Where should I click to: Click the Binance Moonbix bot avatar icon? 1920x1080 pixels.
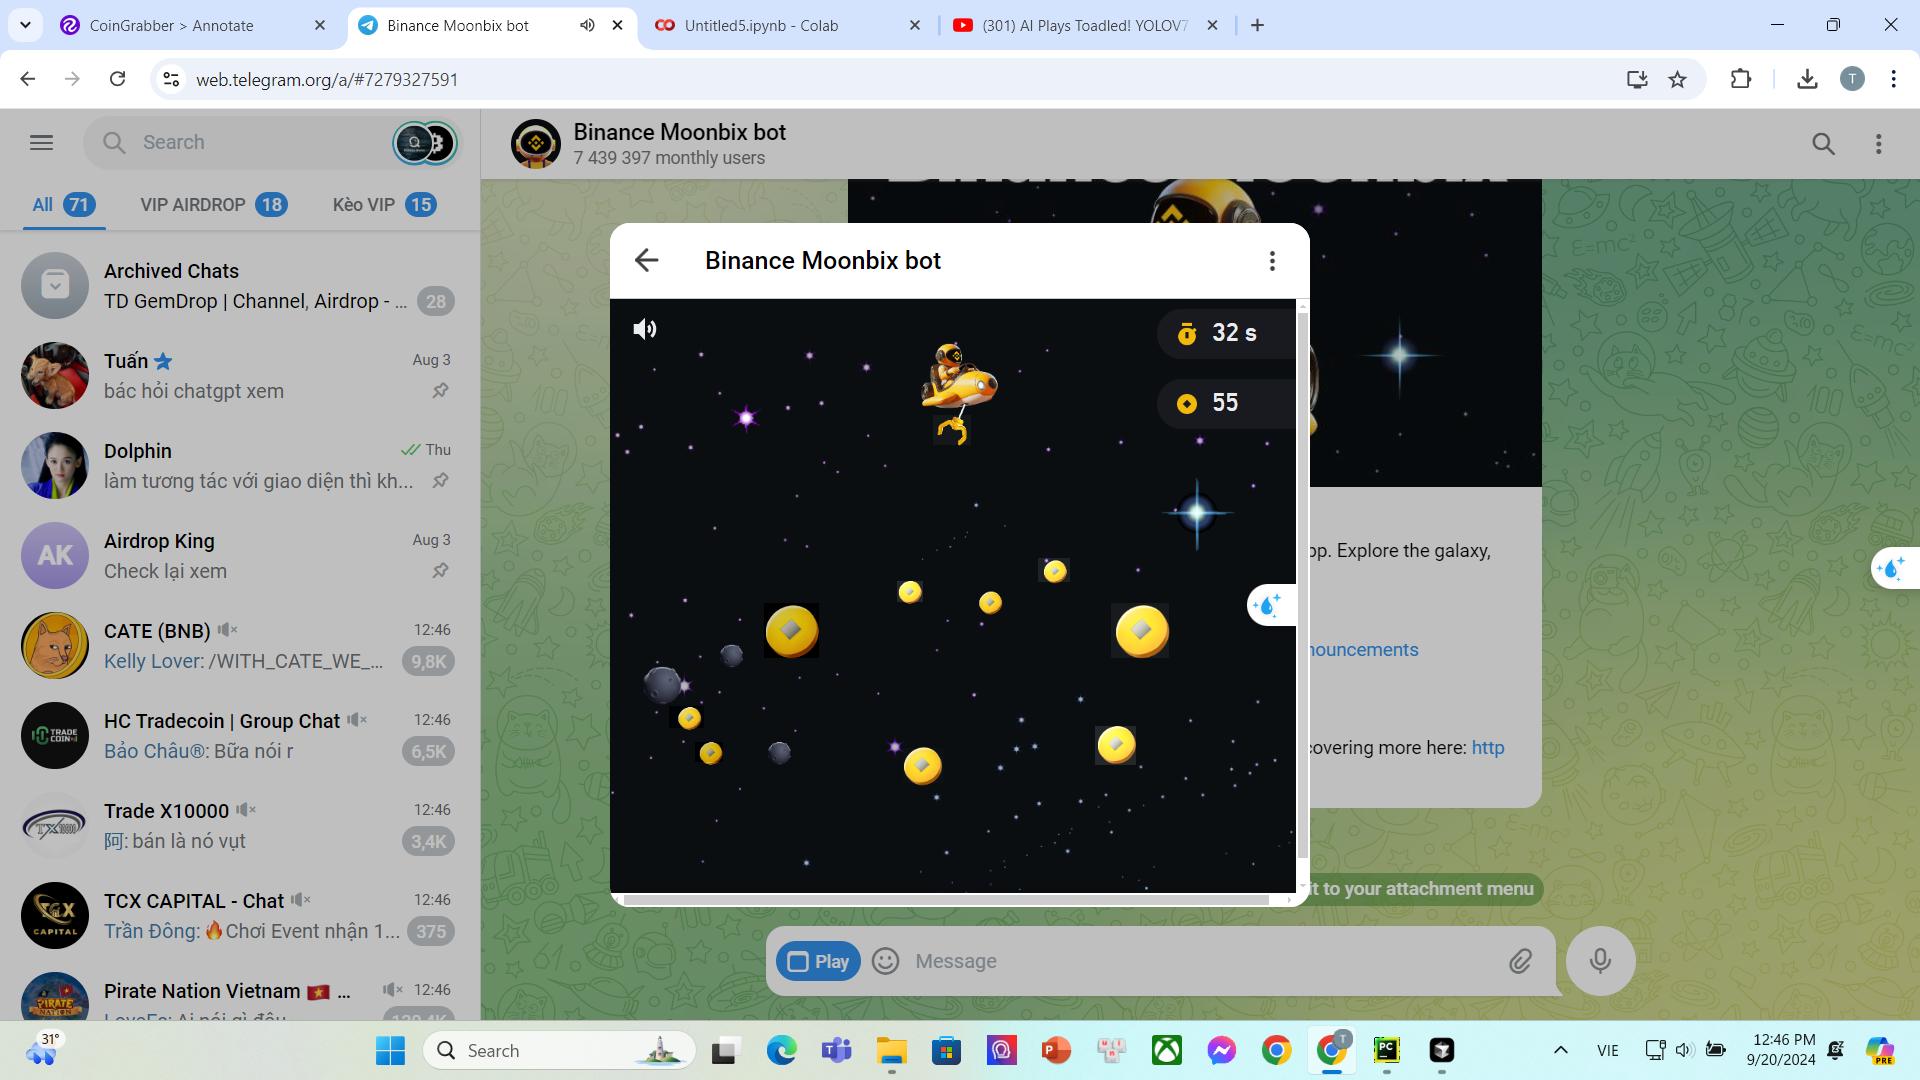[x=537, y=142]
